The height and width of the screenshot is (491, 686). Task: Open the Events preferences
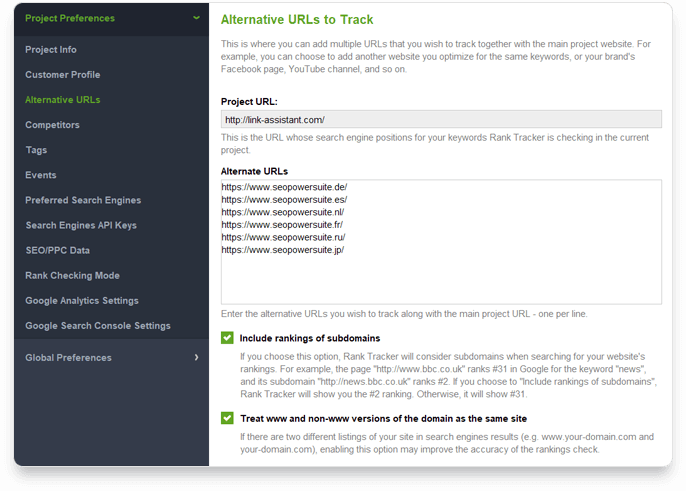pyautogui.click(x=41, y=175)
